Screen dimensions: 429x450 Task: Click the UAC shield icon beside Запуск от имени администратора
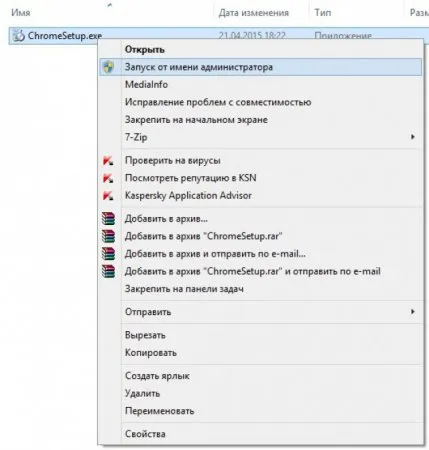[108, 67]
